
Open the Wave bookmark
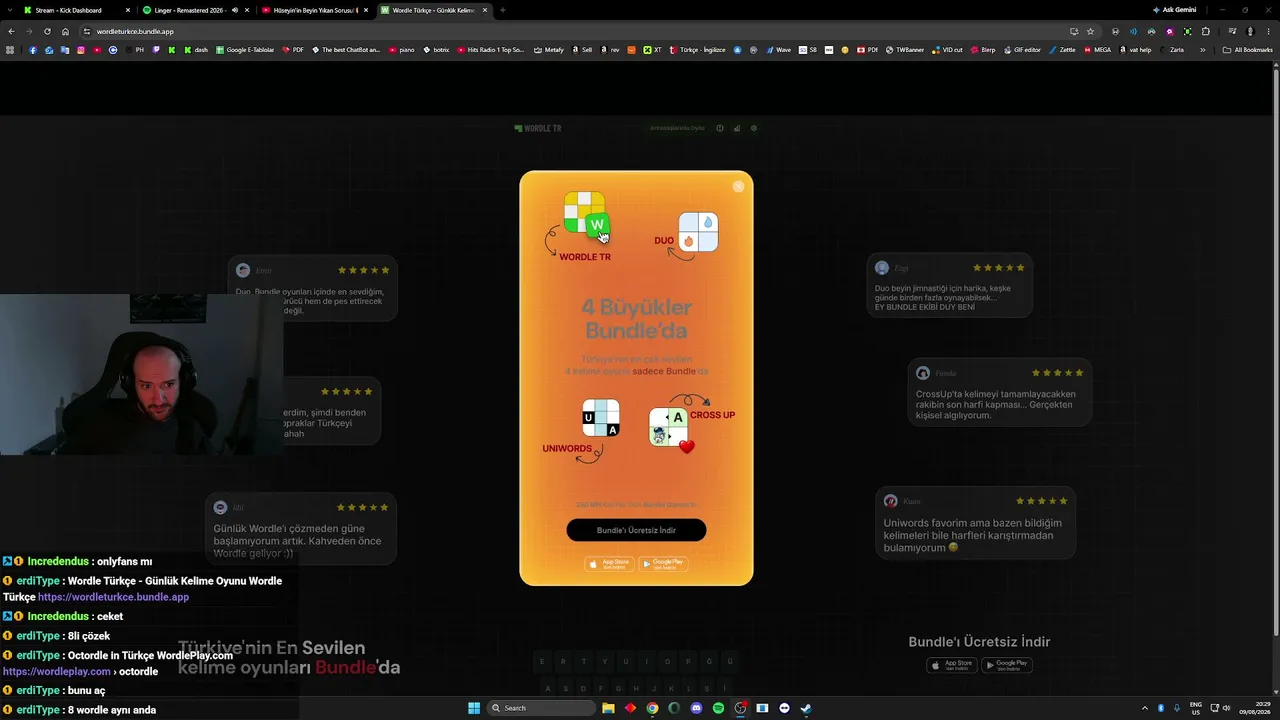click(x=778, y=49)
